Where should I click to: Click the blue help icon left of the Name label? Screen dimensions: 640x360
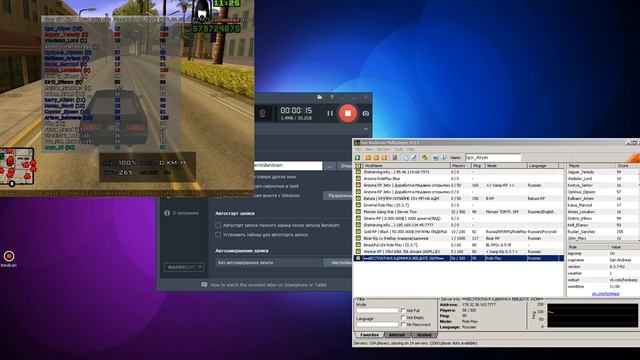point(444,158)
